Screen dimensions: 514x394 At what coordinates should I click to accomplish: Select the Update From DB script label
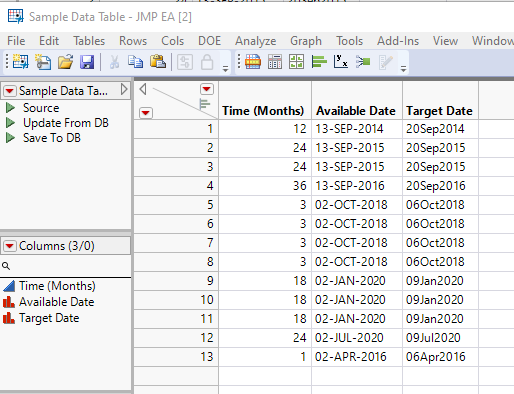(x=66, y=123)
